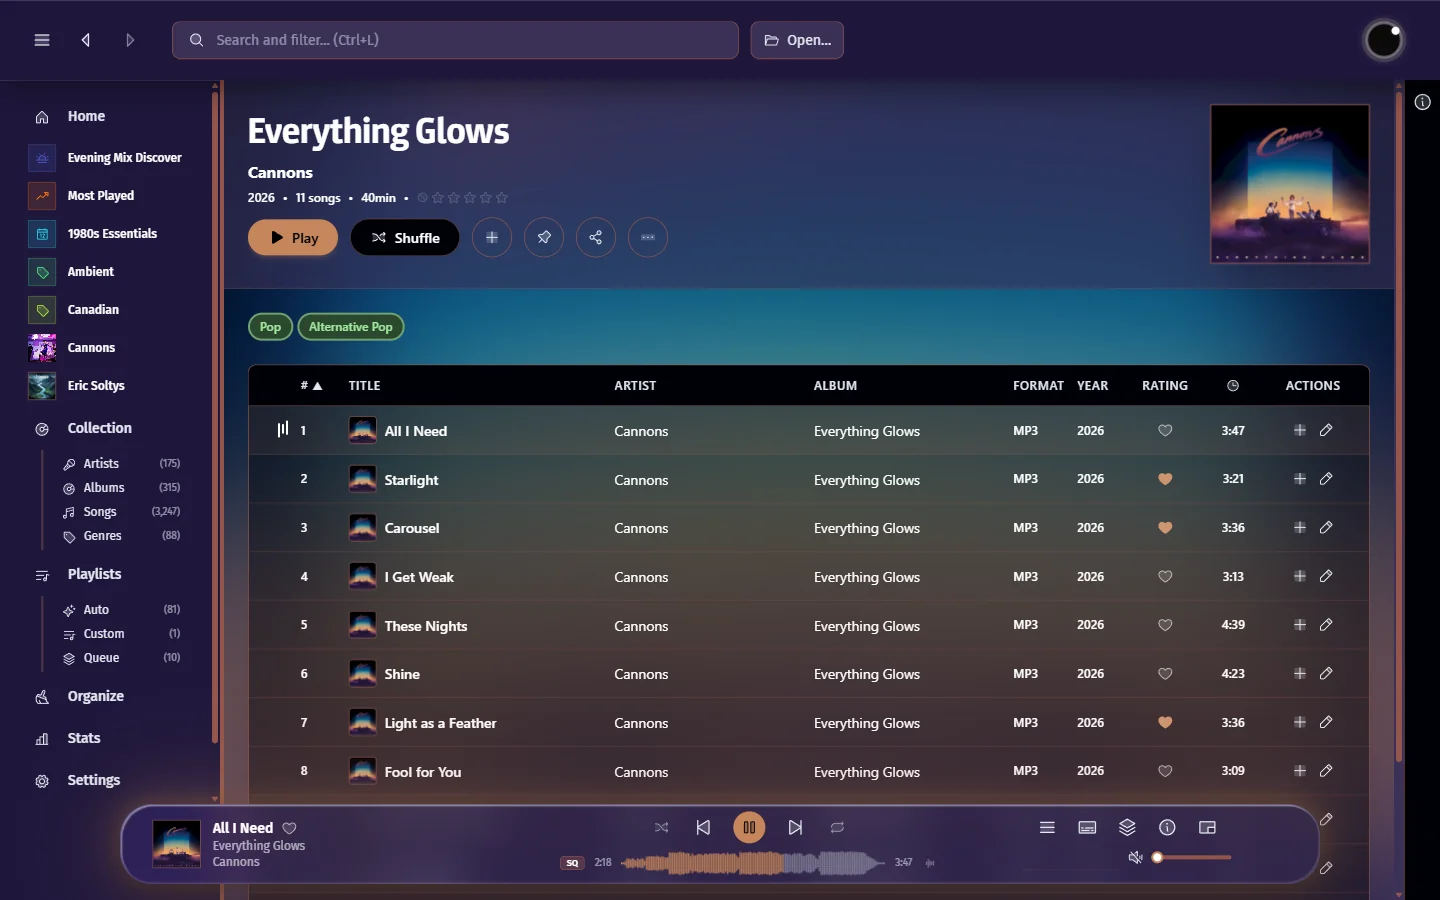Pause playback
1440x900 pixels.
pyautogui.click(x=749, y=827)
